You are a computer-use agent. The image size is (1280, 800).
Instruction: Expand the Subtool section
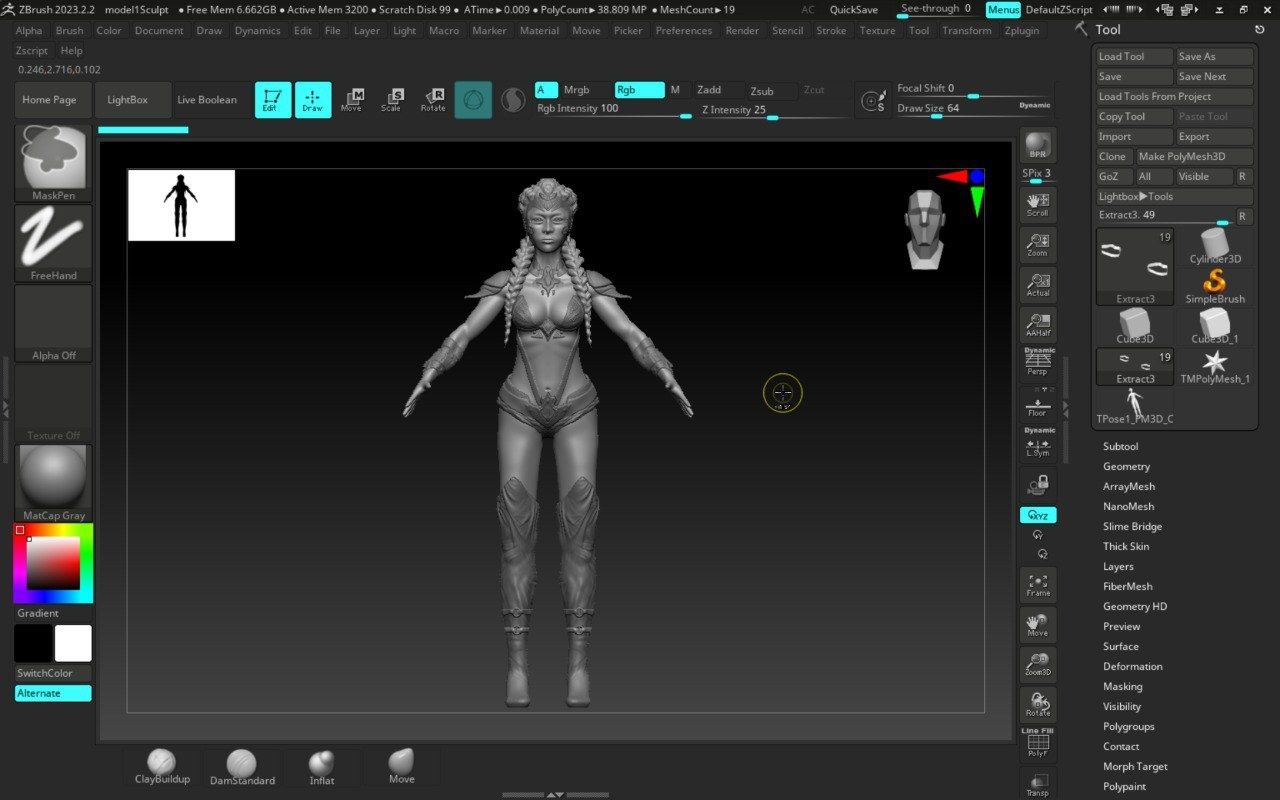[x=1120, y=446]
